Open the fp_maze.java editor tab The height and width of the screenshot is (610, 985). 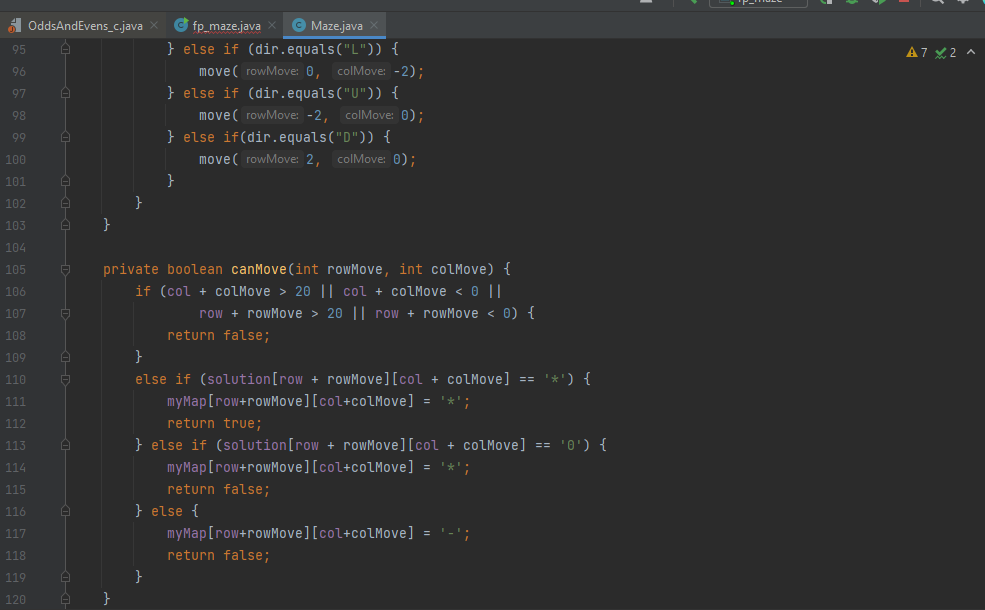(x=226, y=26)
